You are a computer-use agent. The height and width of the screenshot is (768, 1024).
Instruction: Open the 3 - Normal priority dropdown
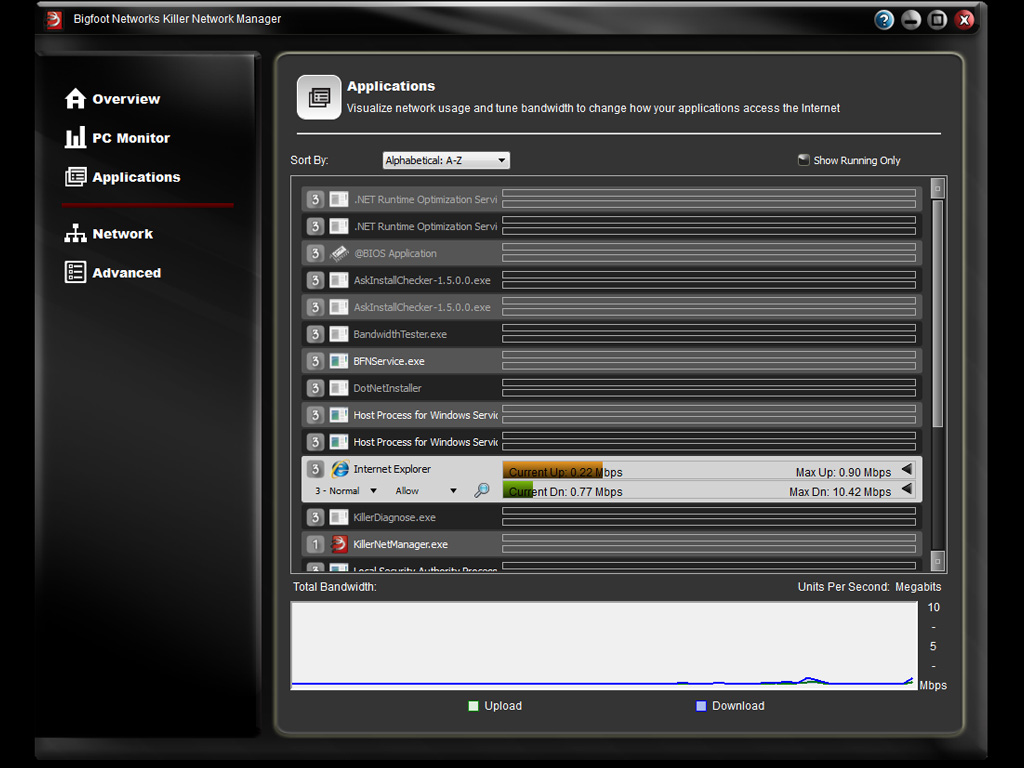click(x=346, y=490)
